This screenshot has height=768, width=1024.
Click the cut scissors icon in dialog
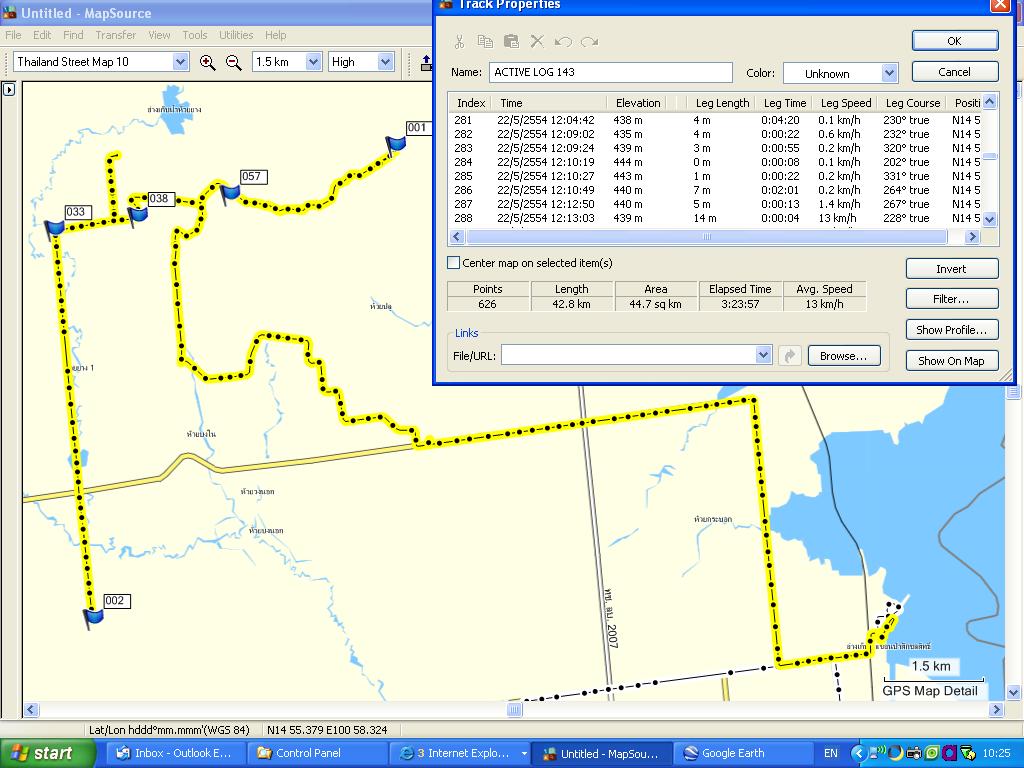[x=459, y=42]
